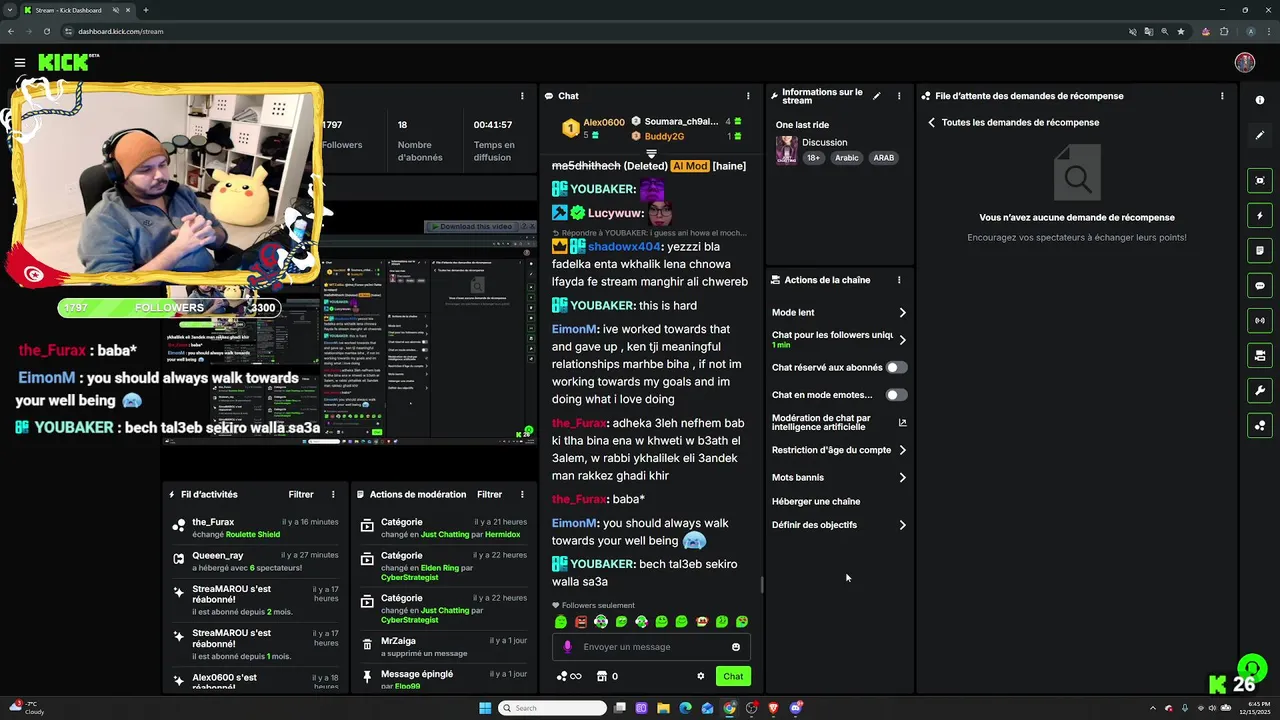The image size is (1280, 720).
Task: Open Filtrer in Actions de modération
Action: pyautogui.click(x=489, y=494)
